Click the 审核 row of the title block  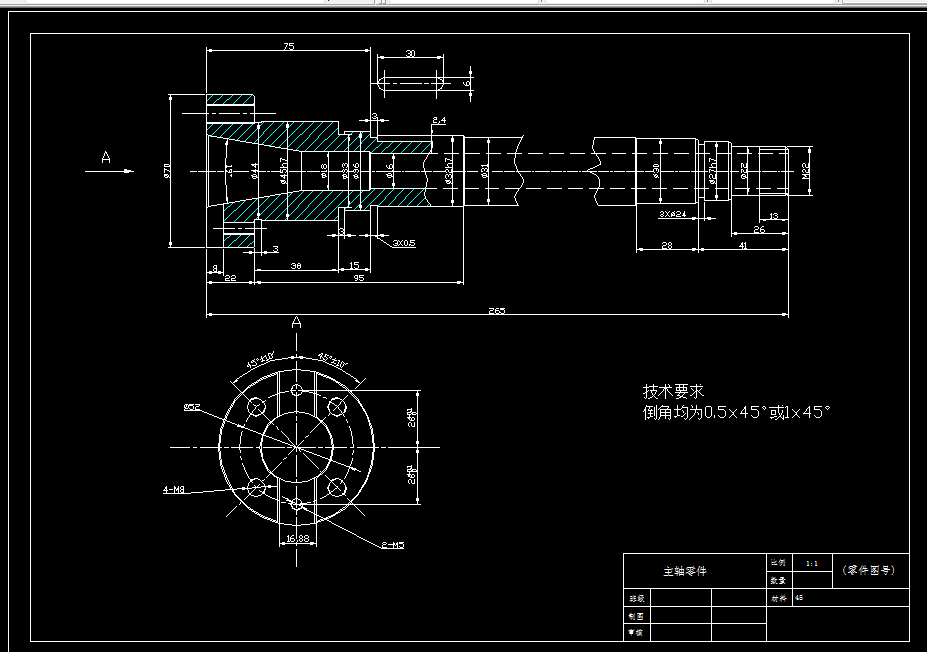coord(636,633)
